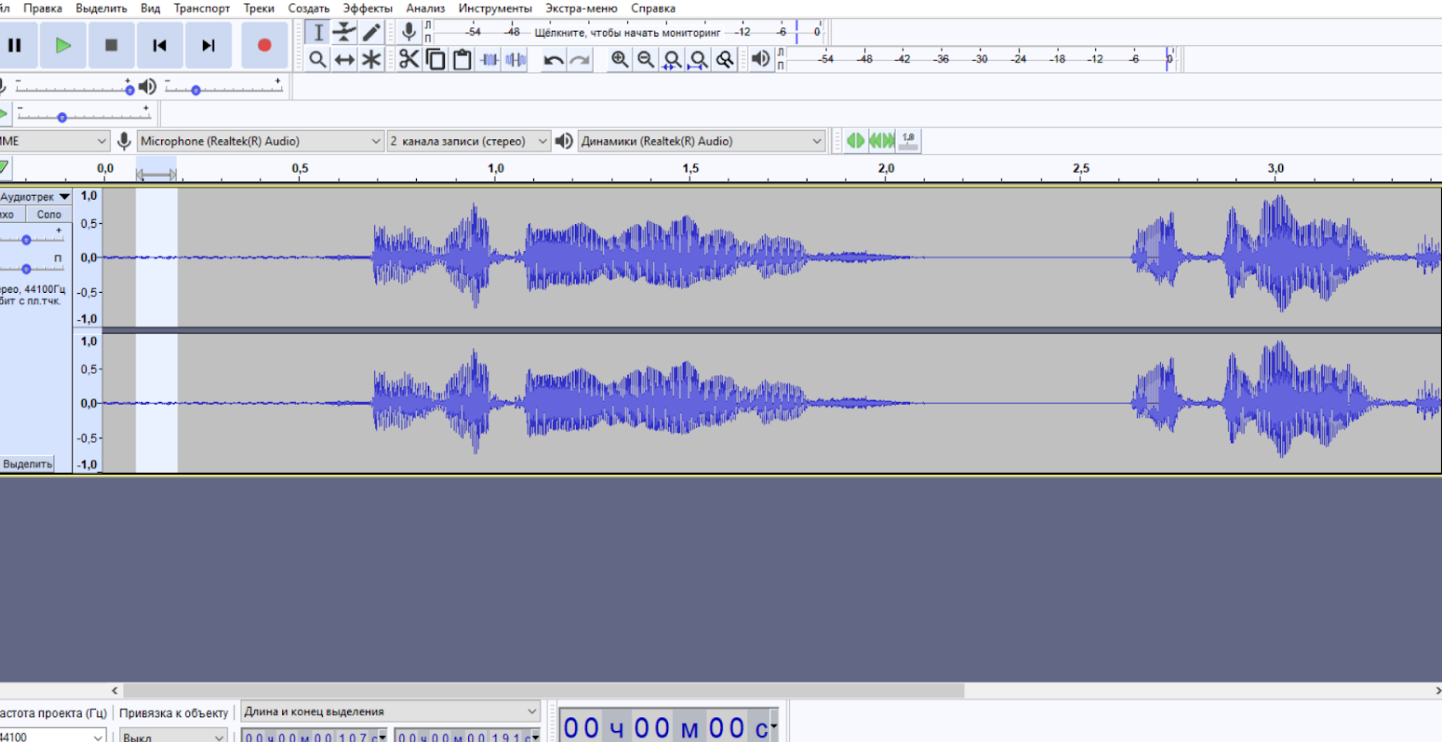Redo the last undone action

[580, 60]
